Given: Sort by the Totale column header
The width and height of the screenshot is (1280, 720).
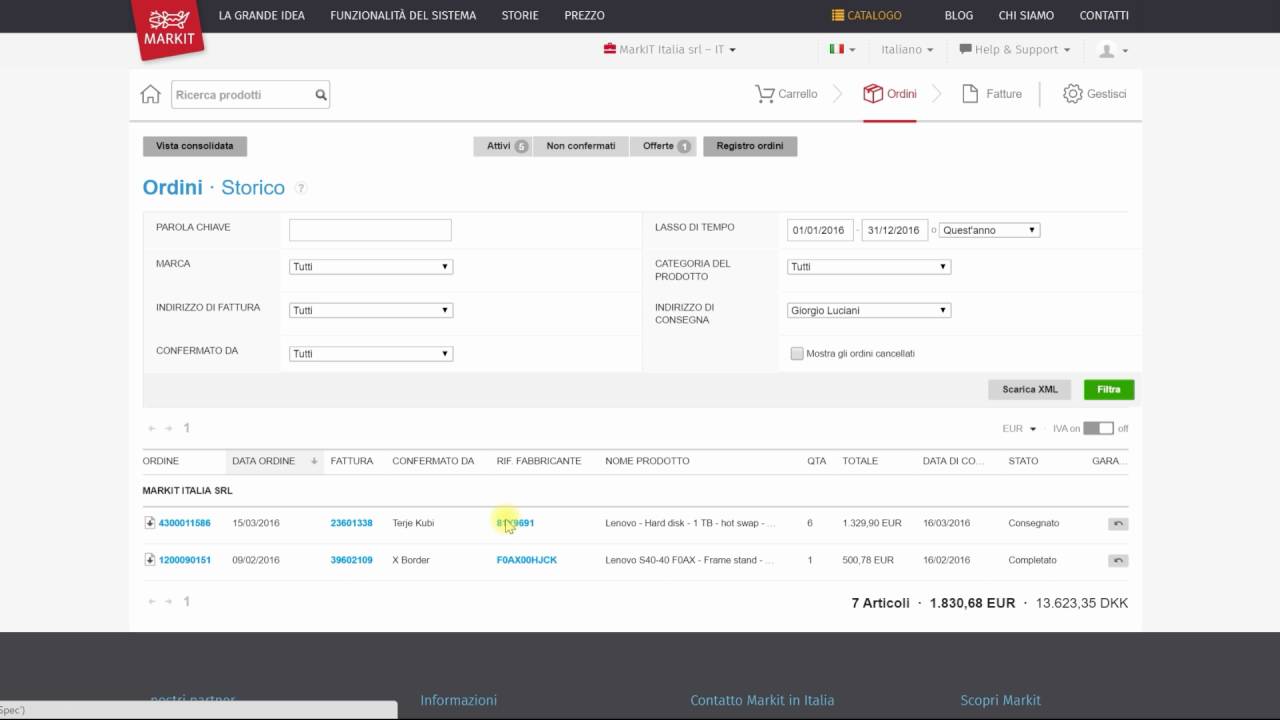Looking at the screenshot, I should pos(860,461).
